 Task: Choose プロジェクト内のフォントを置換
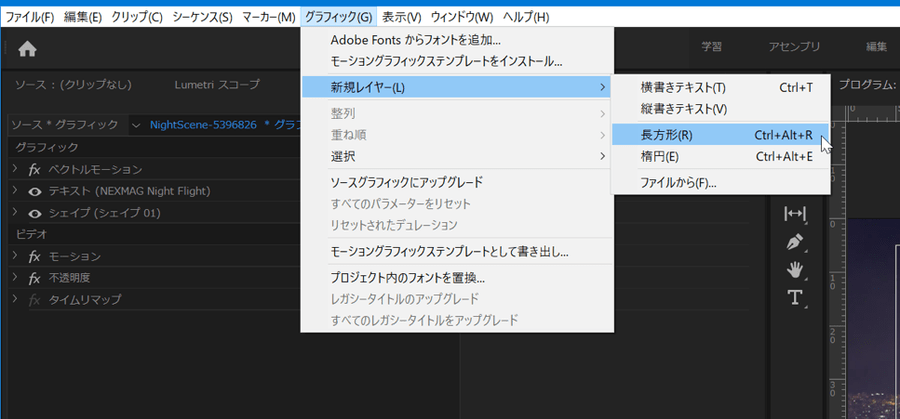click(x=457, y=278)
